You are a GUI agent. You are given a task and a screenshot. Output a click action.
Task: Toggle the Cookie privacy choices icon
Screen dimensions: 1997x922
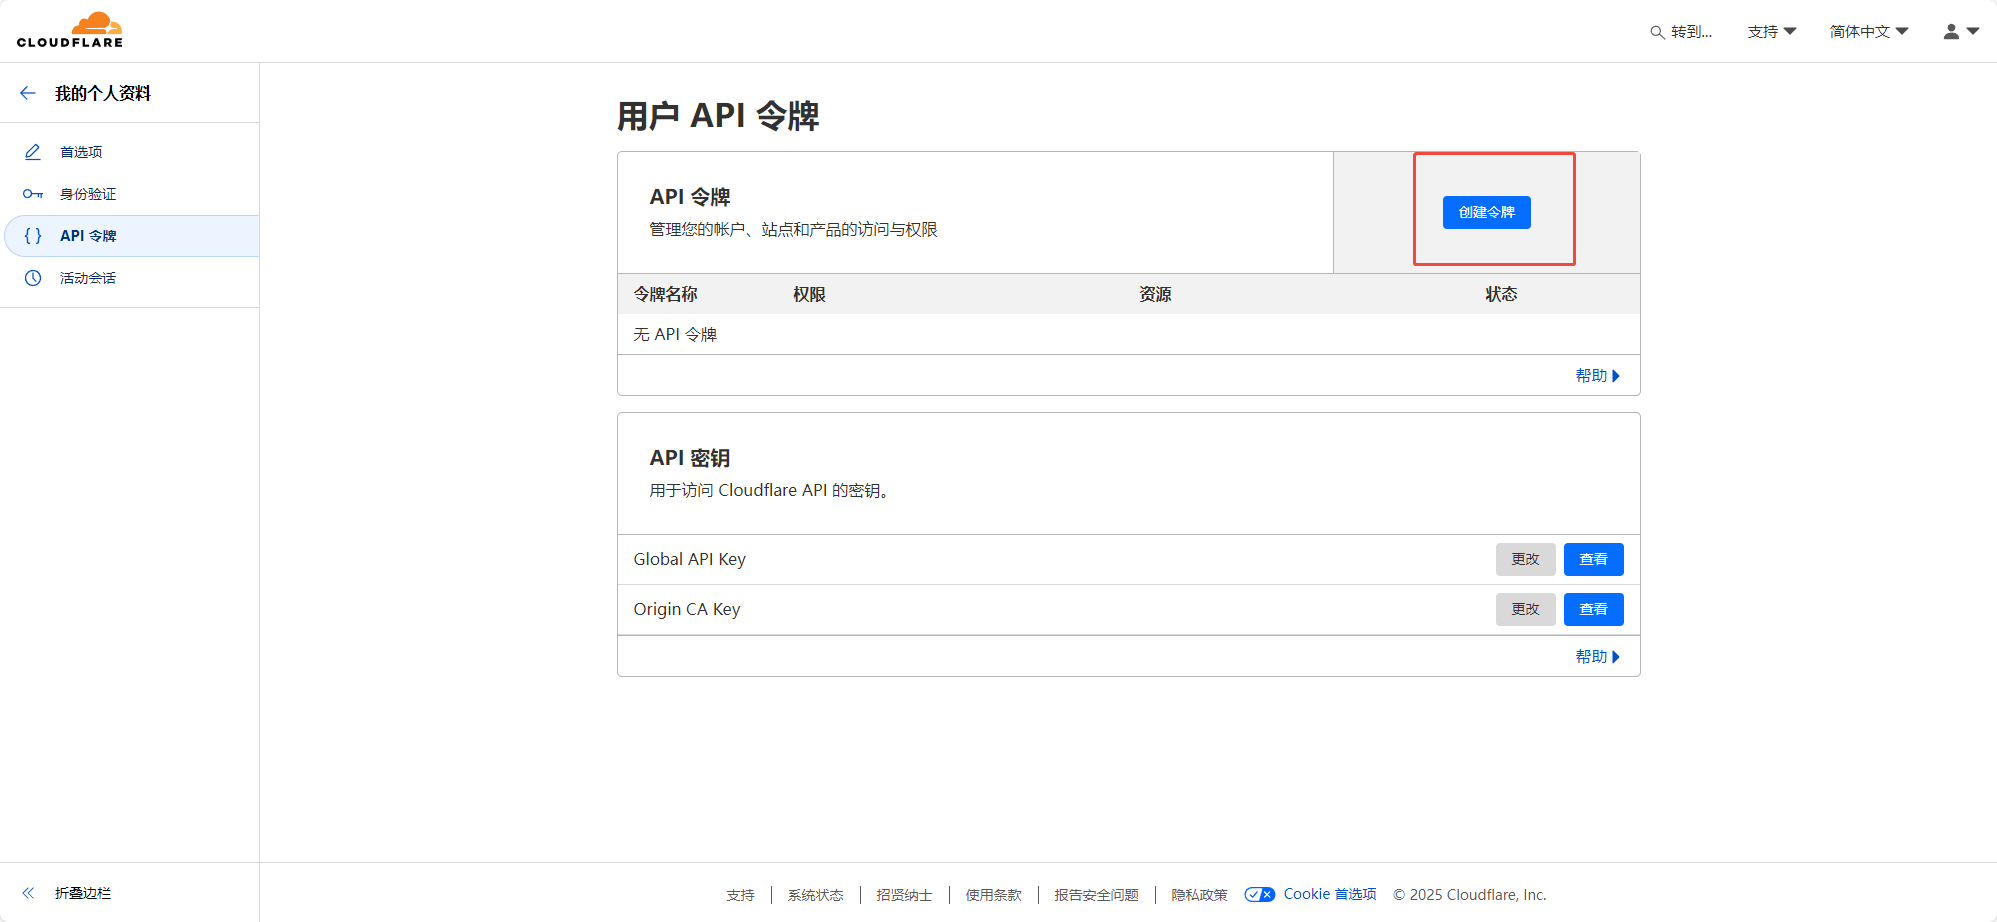1260,894
